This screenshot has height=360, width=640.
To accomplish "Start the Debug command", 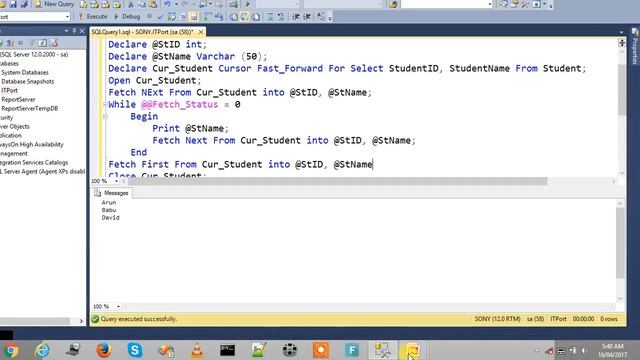I will (127, 16).
